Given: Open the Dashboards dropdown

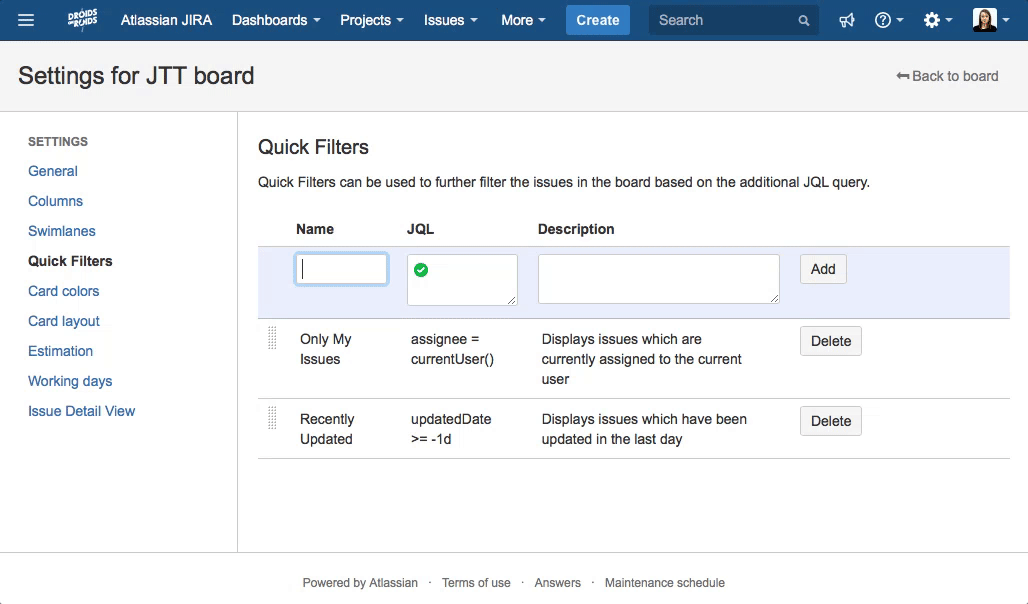Looking at the screenshot, I should click(270, 20).
